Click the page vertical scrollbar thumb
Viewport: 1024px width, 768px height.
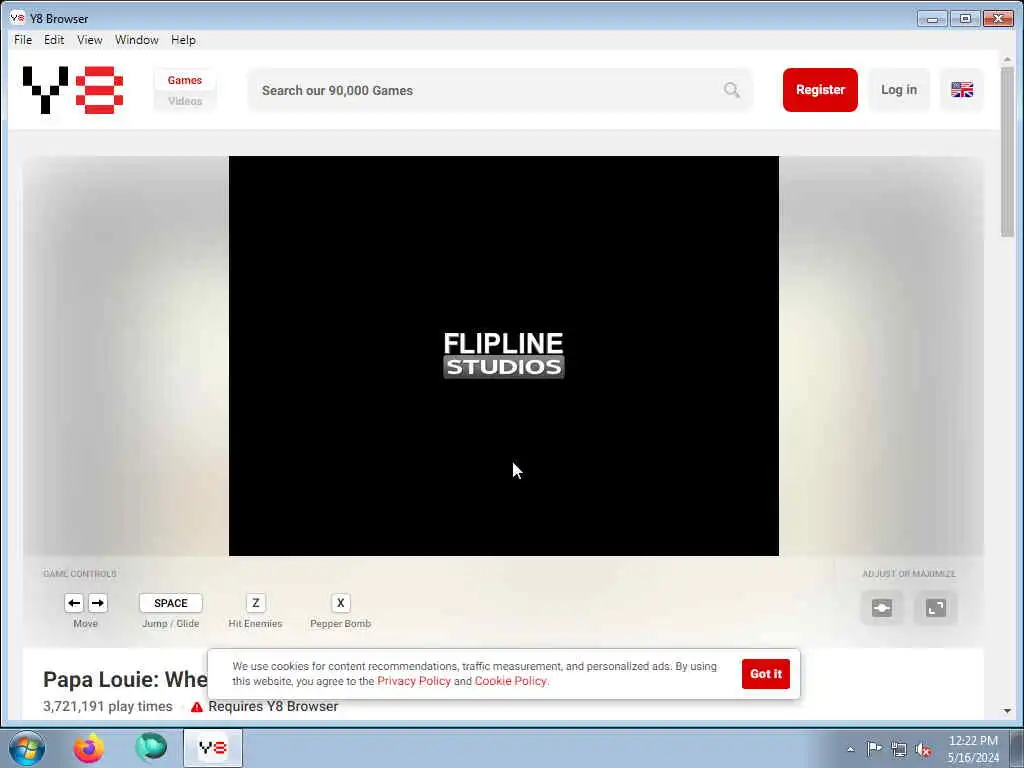click(x=1007, y=152)
